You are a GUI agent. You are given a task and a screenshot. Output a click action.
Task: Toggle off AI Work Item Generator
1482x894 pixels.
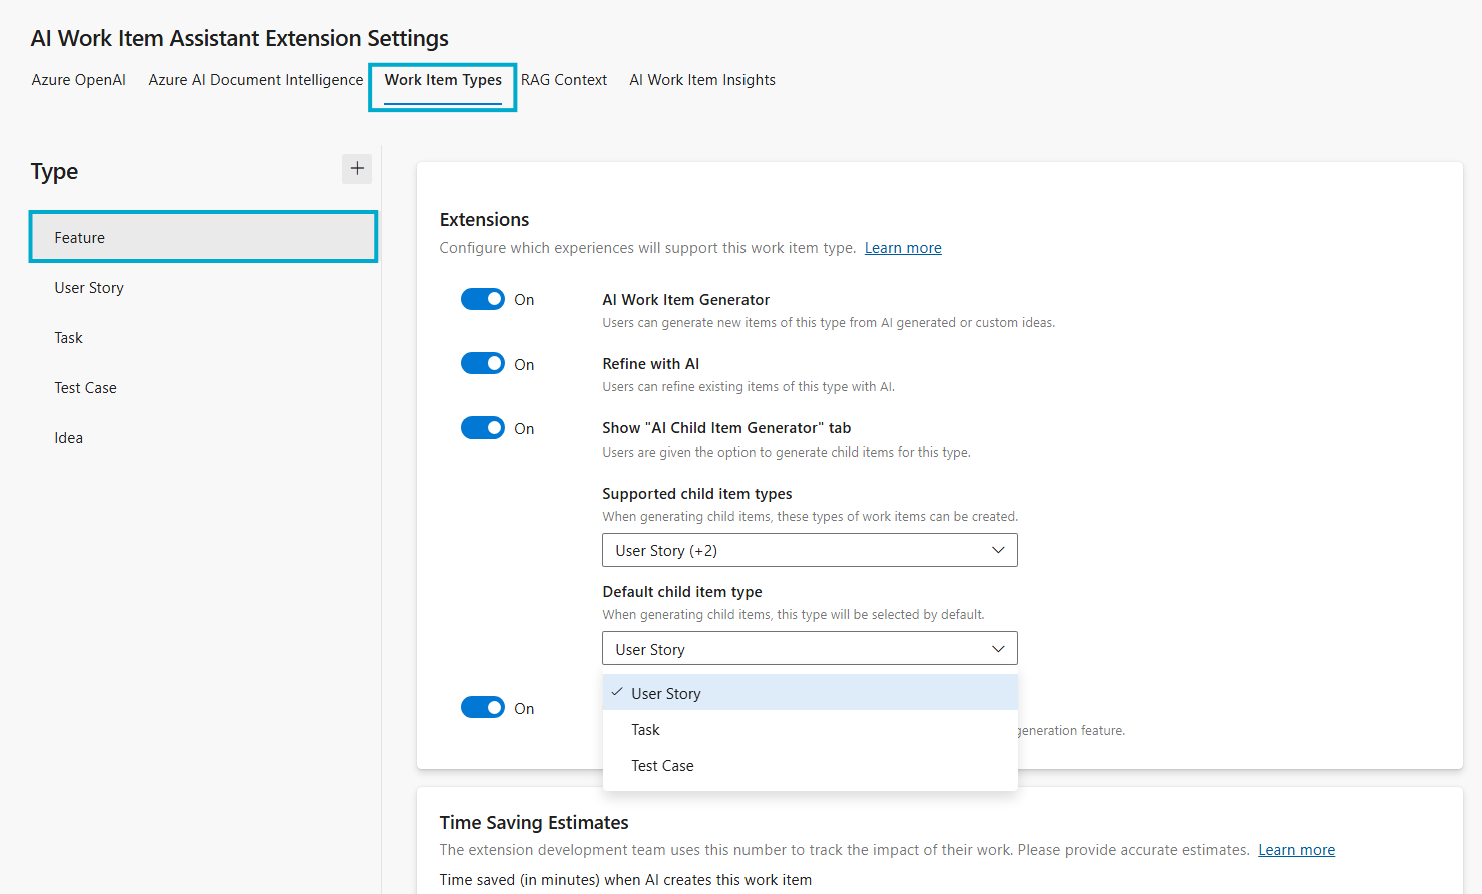pos(483,298)
